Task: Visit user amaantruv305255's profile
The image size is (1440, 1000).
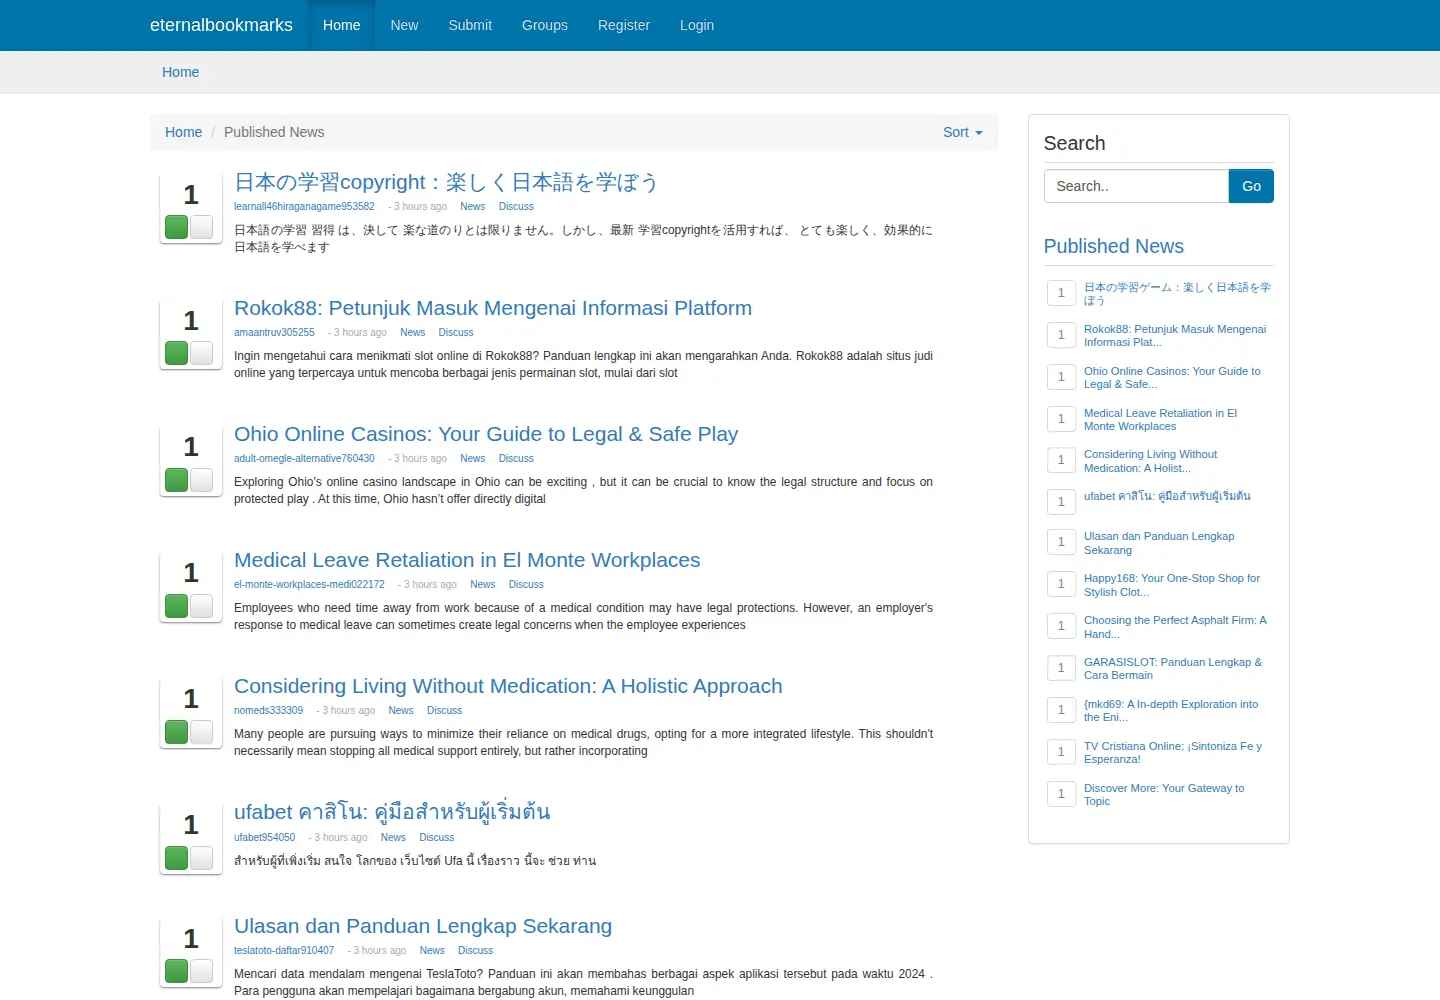Action: pos(274,332)
